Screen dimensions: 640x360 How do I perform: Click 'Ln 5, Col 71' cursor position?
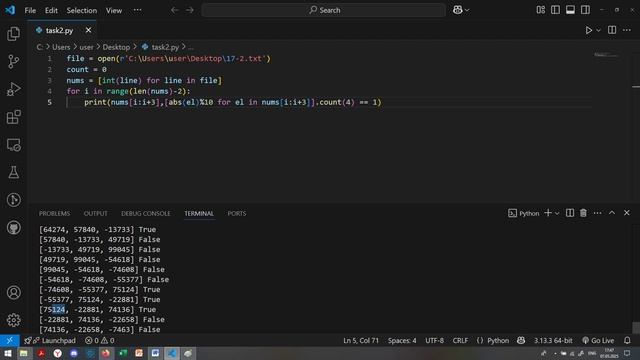tap(361, 340)
